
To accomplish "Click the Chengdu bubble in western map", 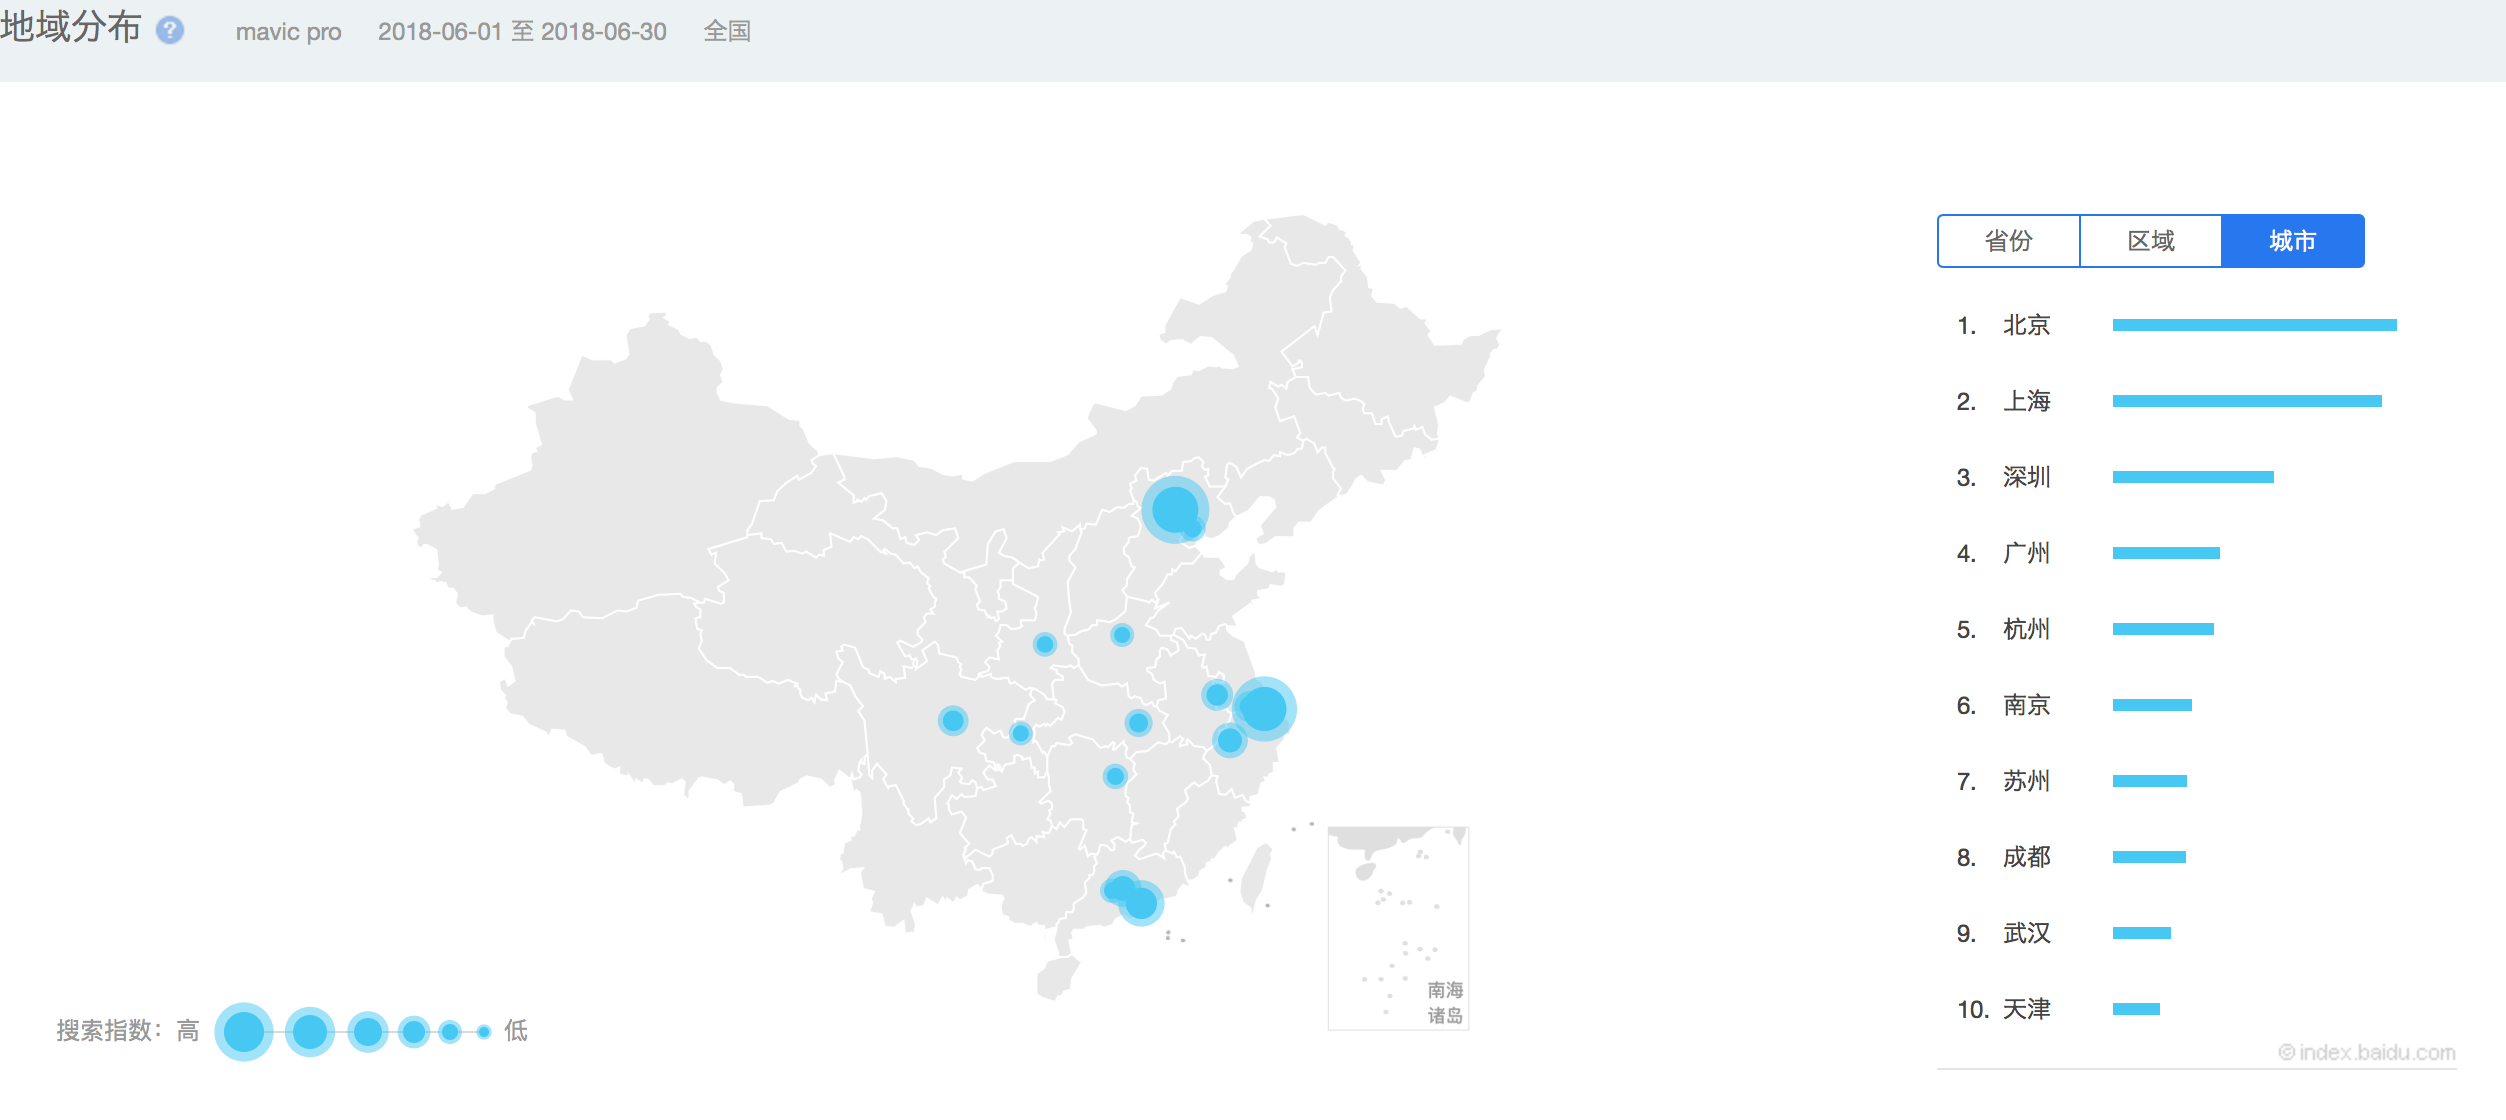I will [953, 720].
